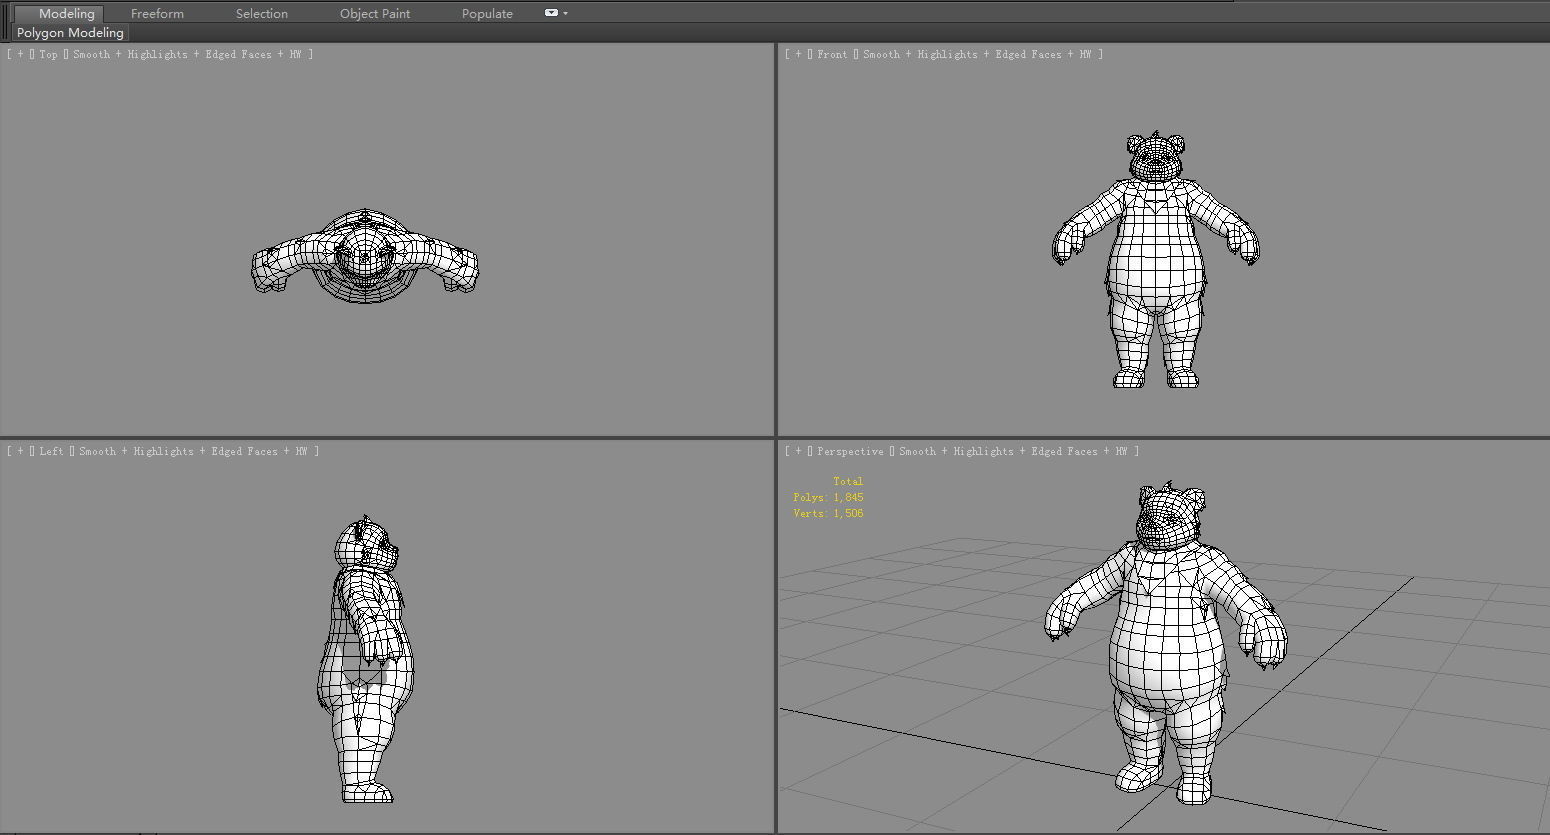Open the Perspective viewport plus general menu

coord(798,452)
